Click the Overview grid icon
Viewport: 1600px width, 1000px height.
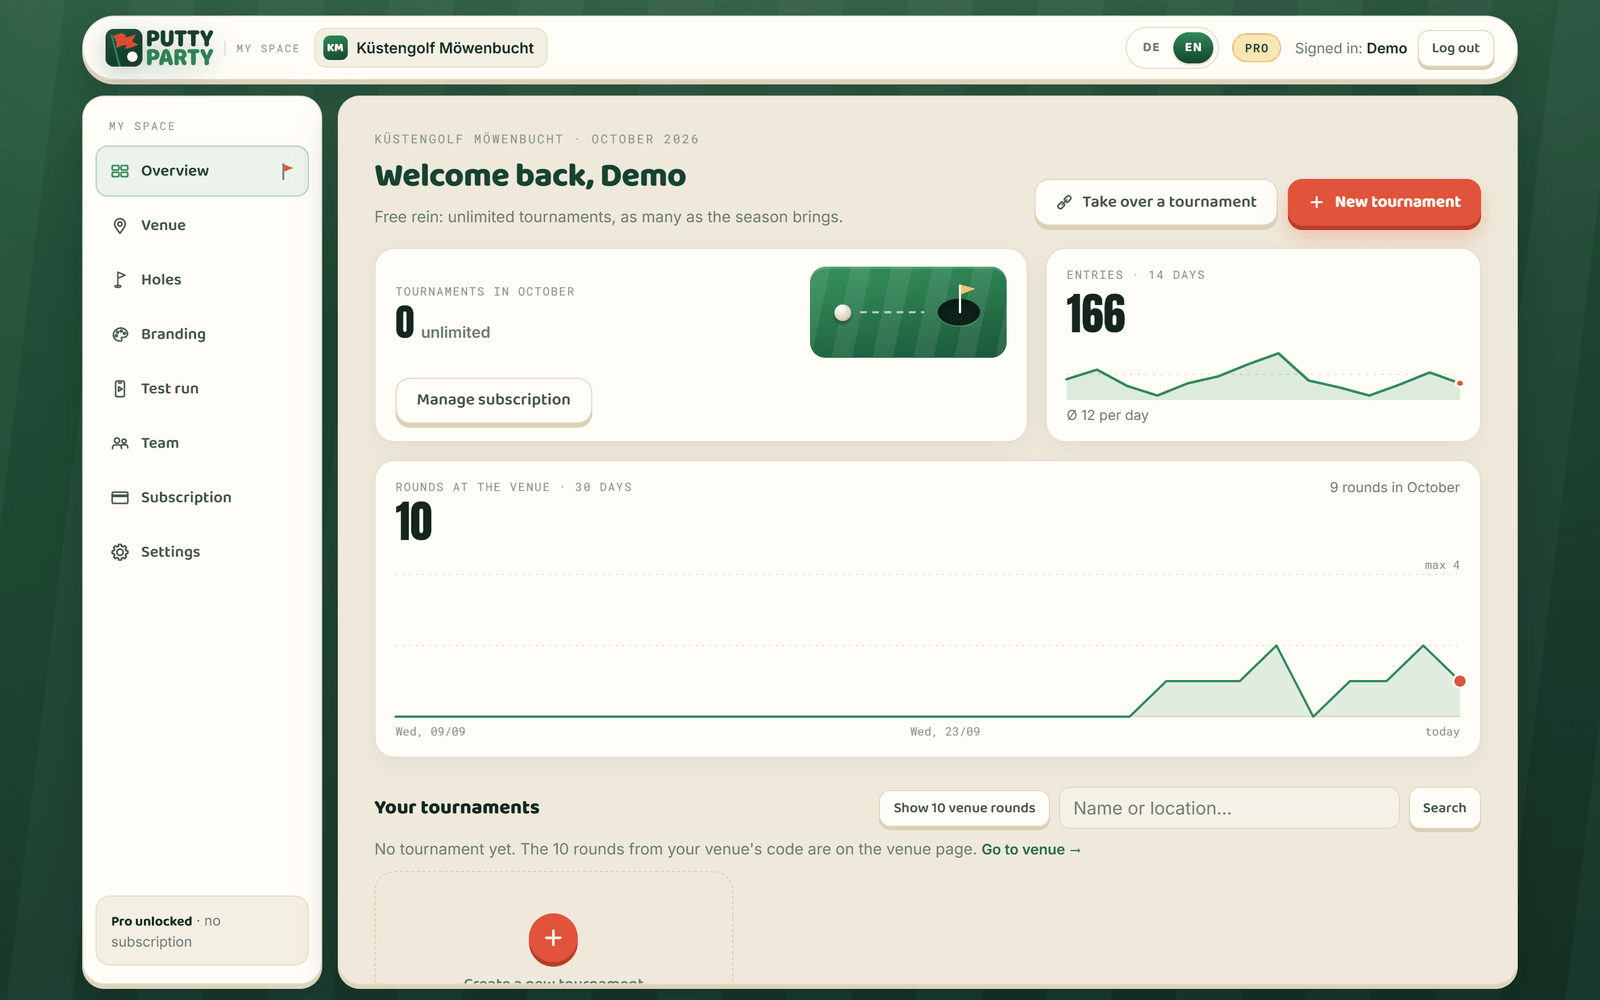click(120, 171)
